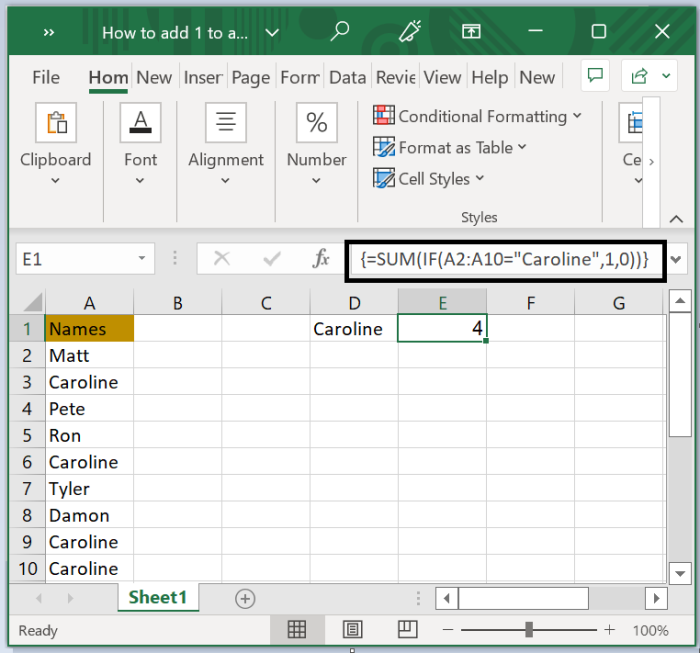Open the Comments speech bubble button
Viewport: 700px width, 653px height.
click(x=595, y=77)
